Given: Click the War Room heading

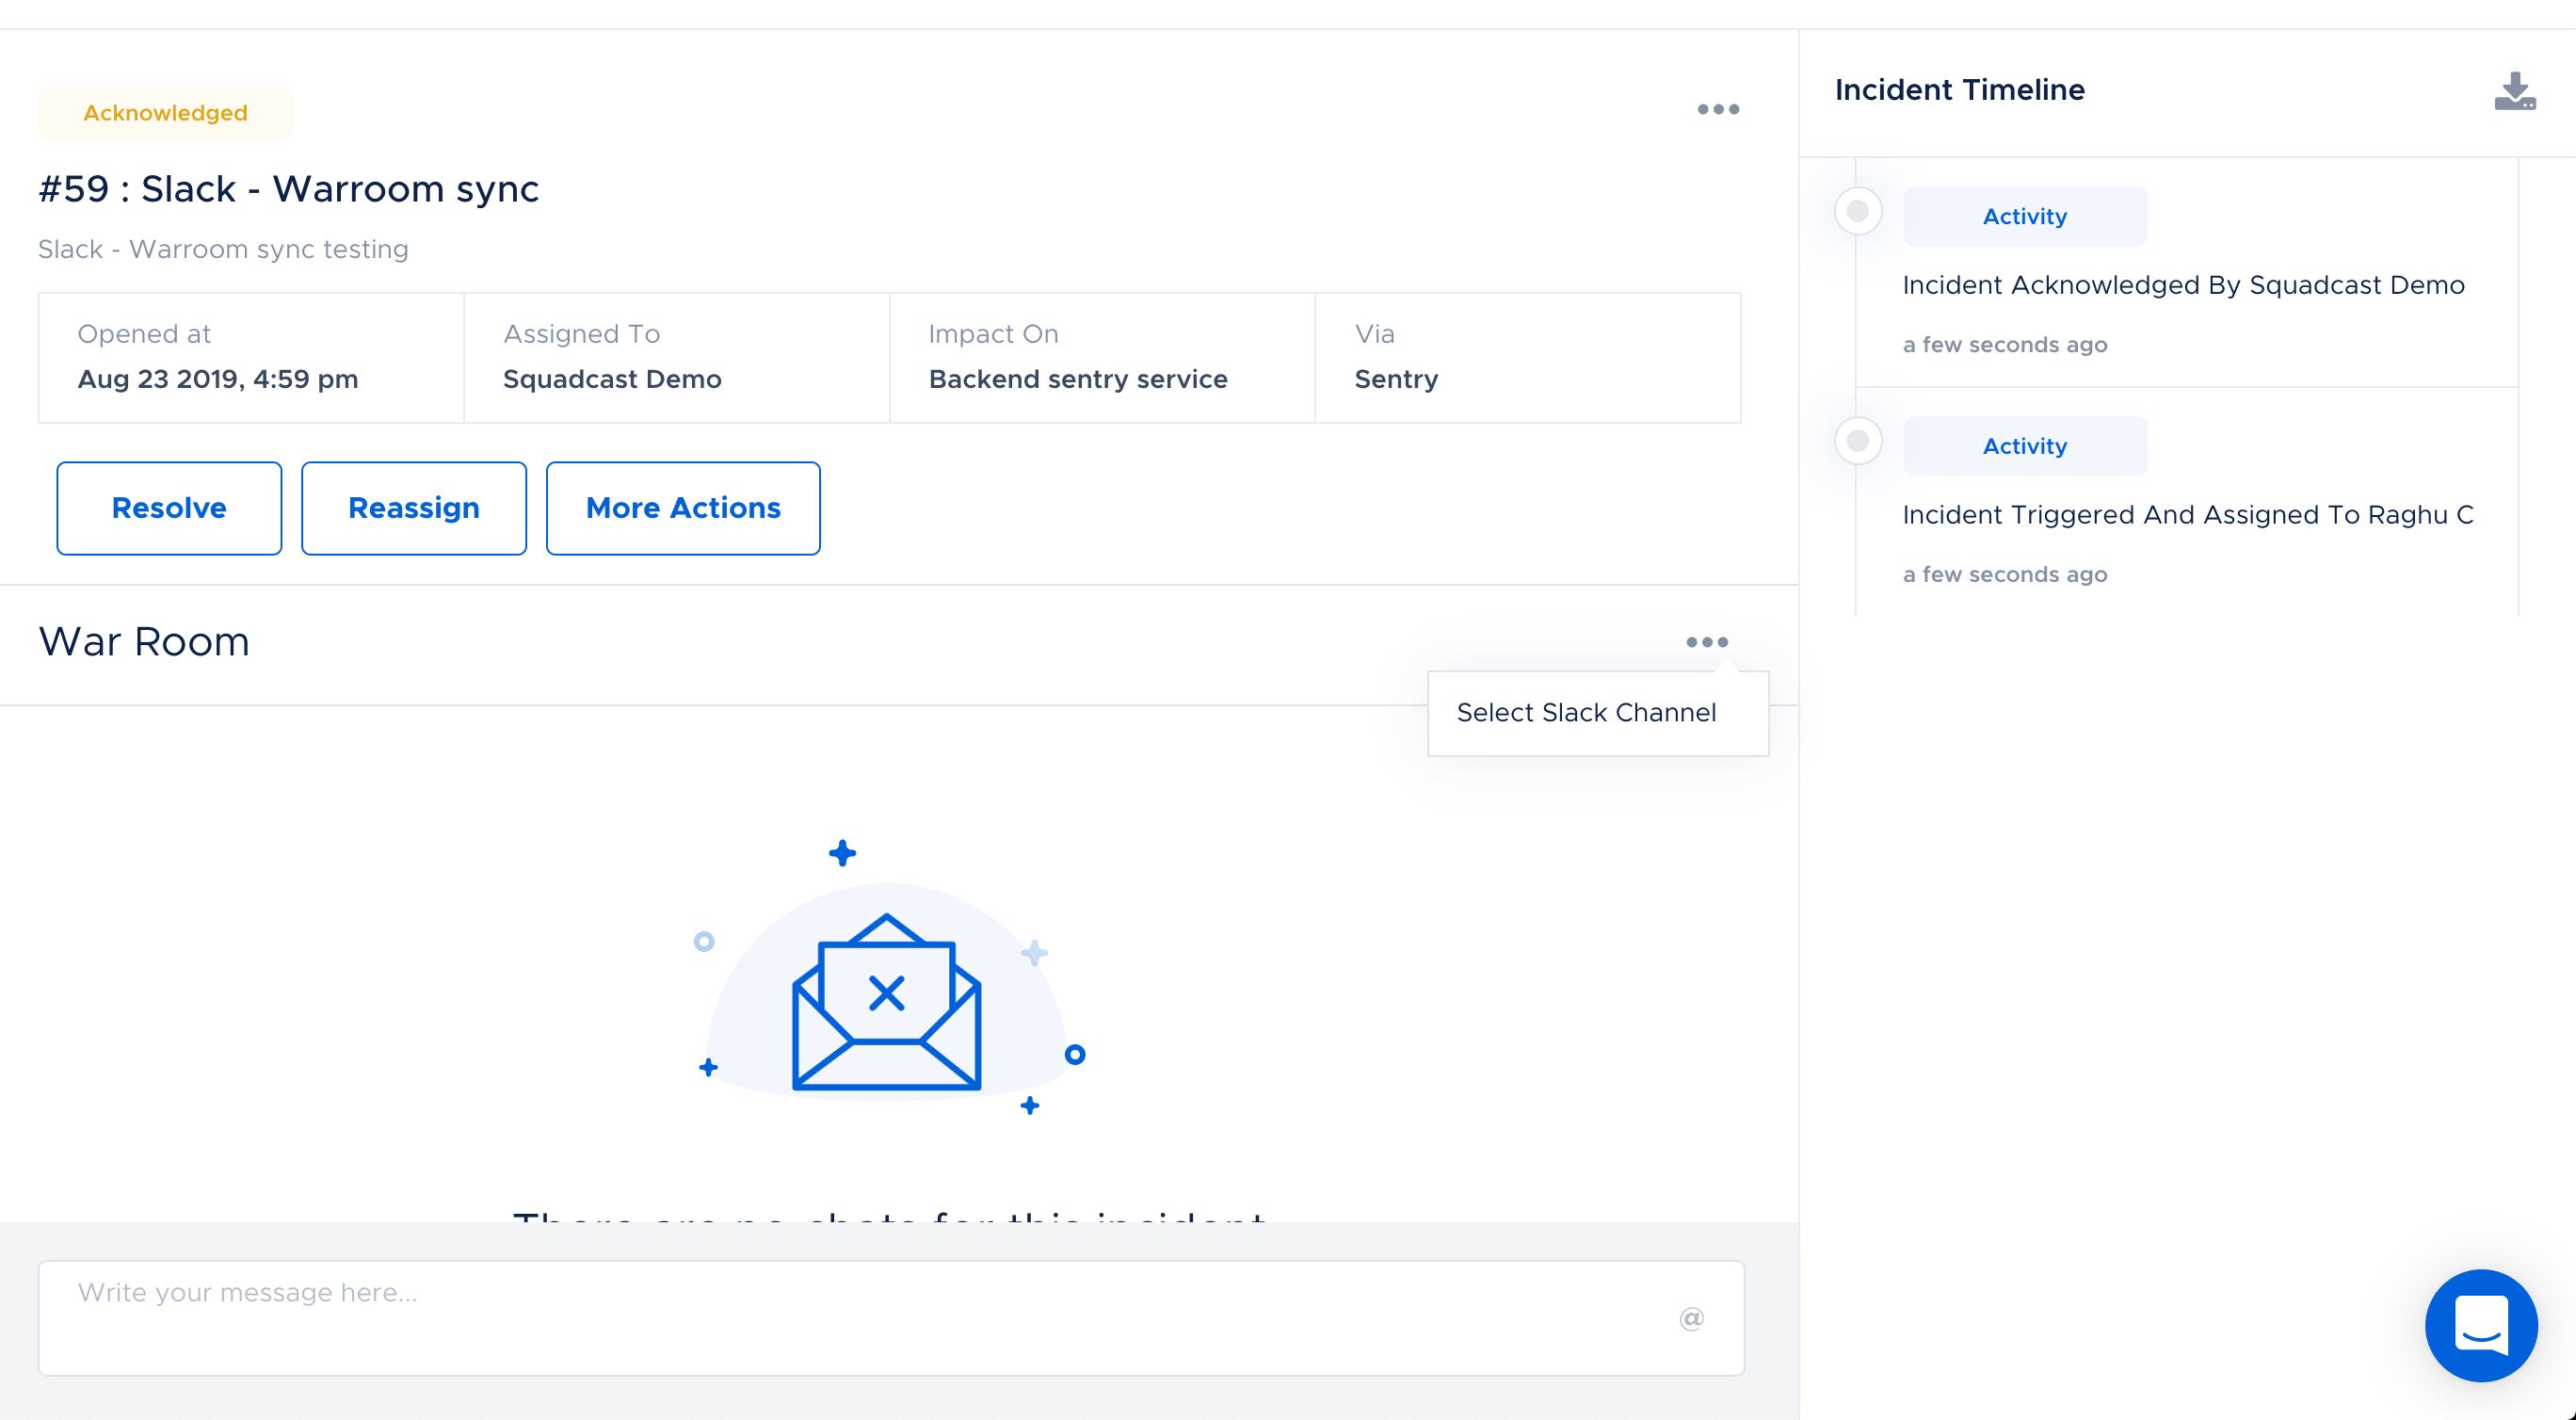Looking at the screenshot, I should (x=144, y=642).
